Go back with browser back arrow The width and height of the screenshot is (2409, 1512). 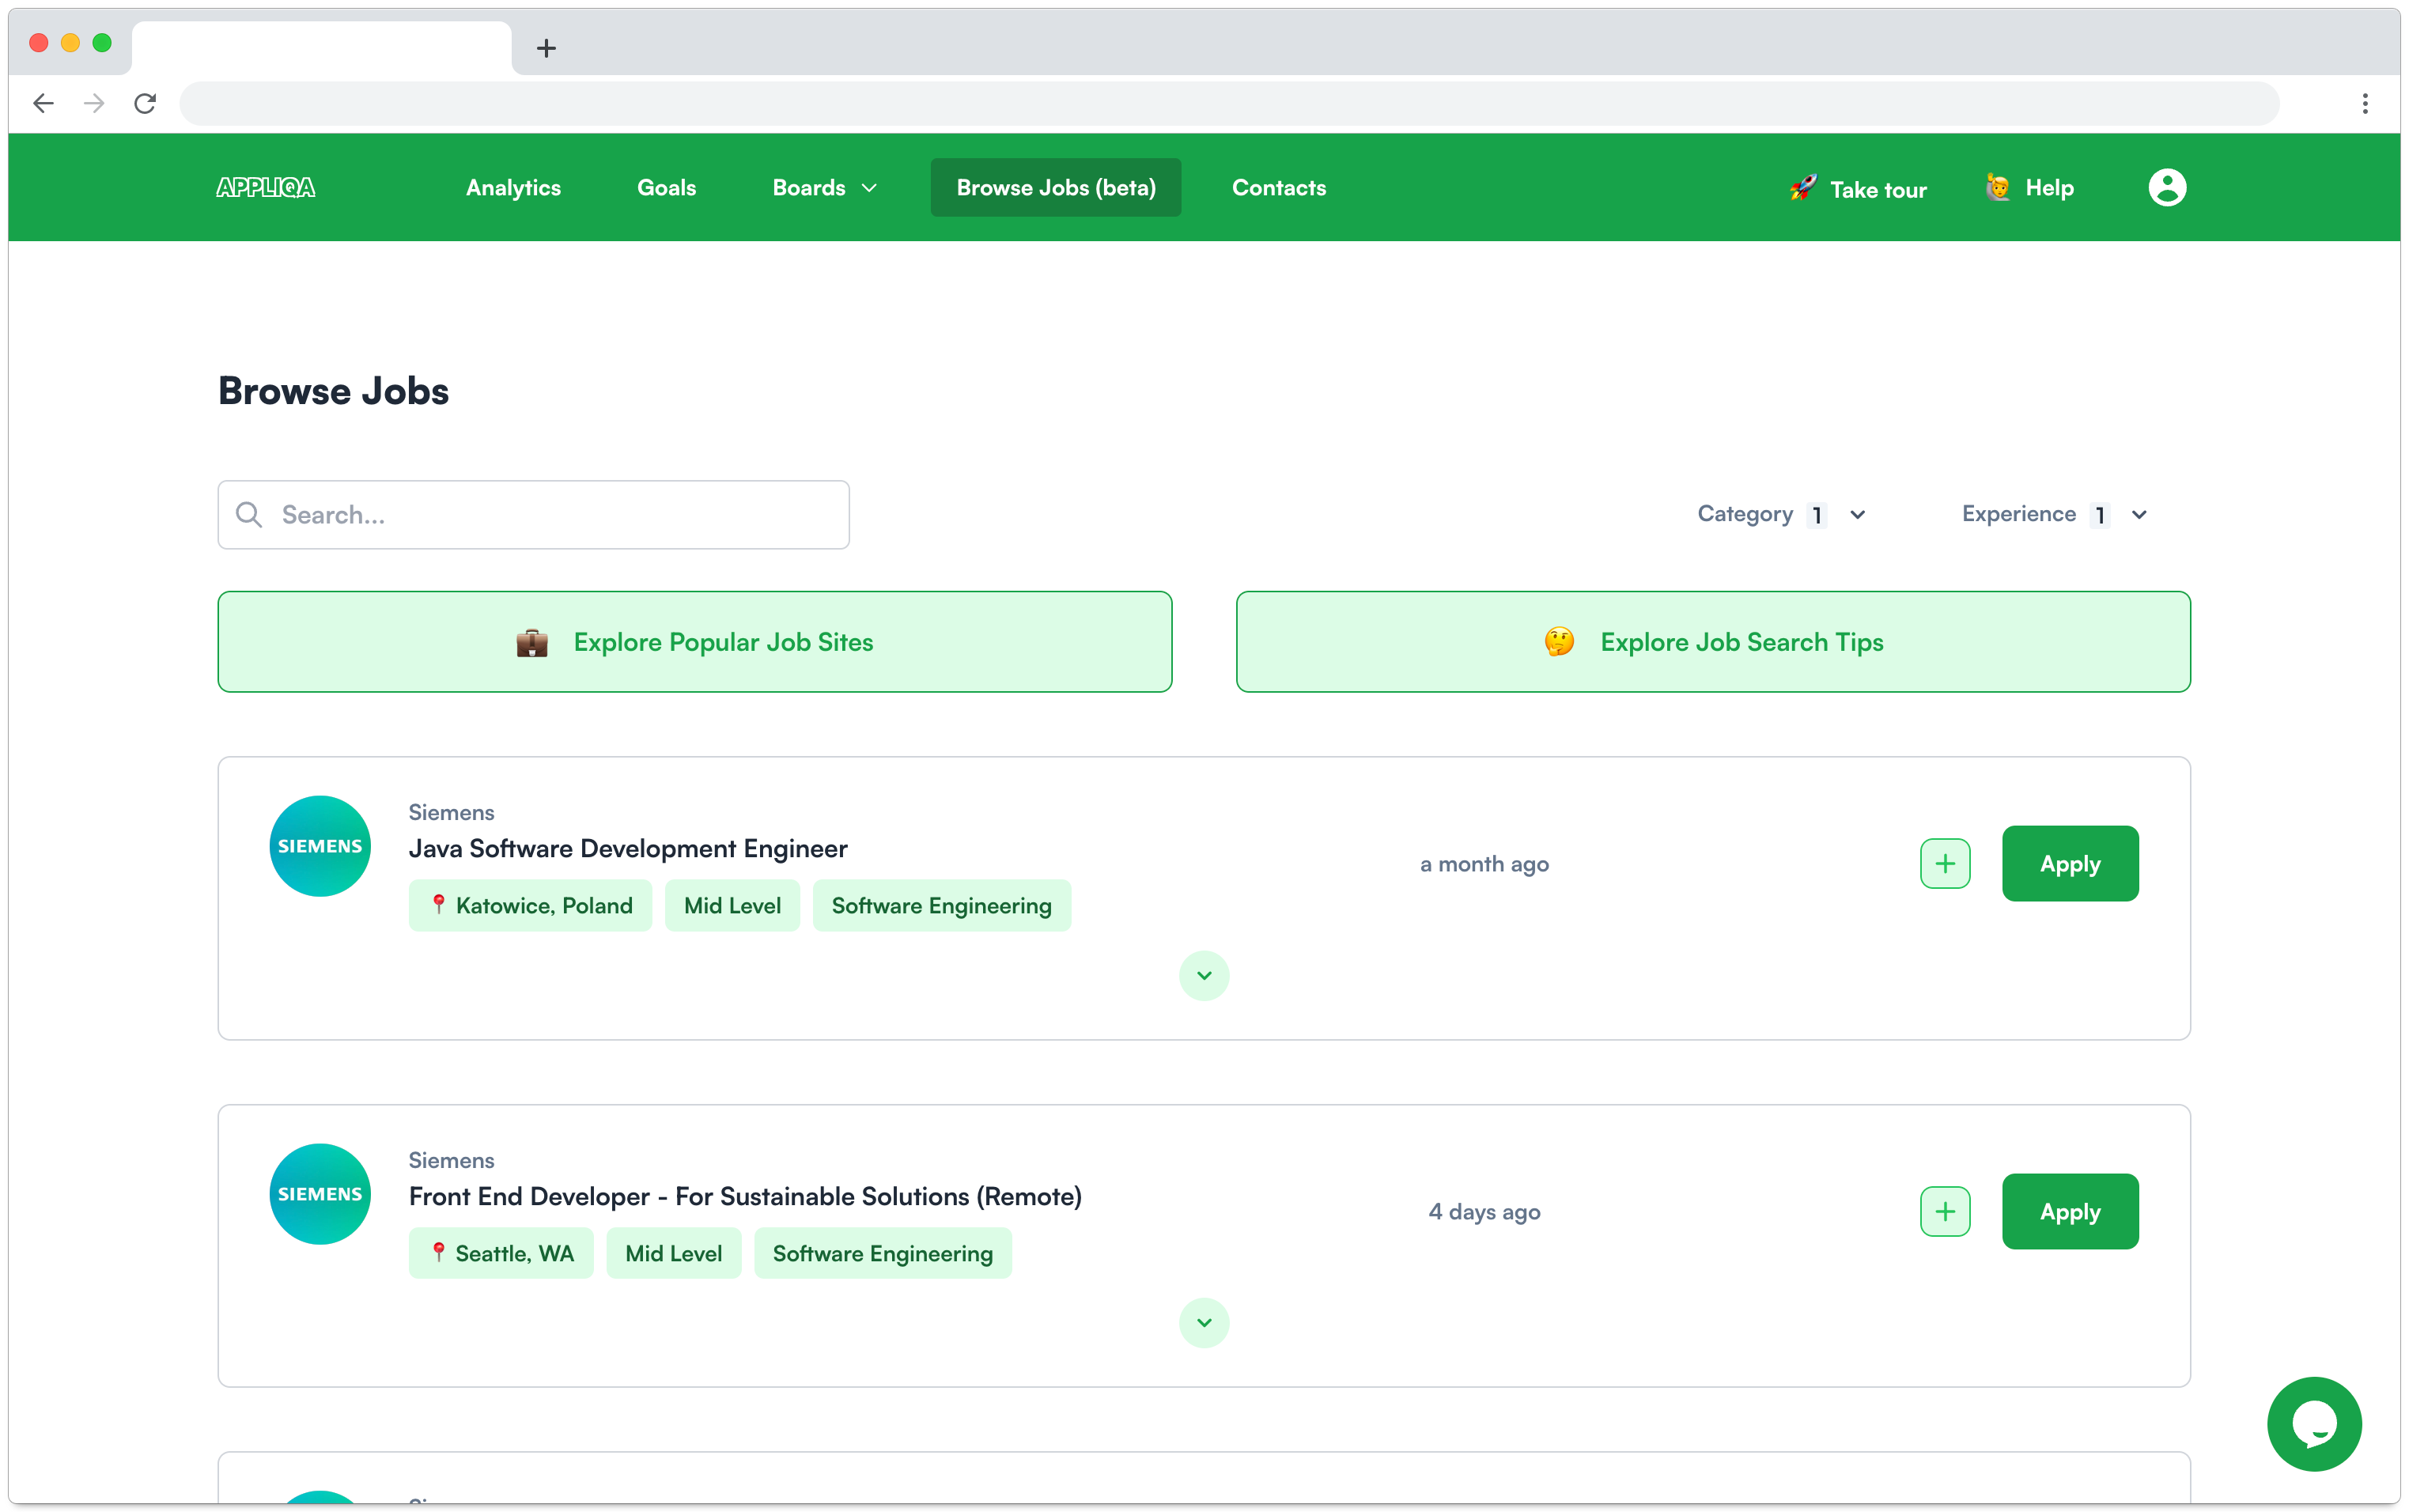43,103
